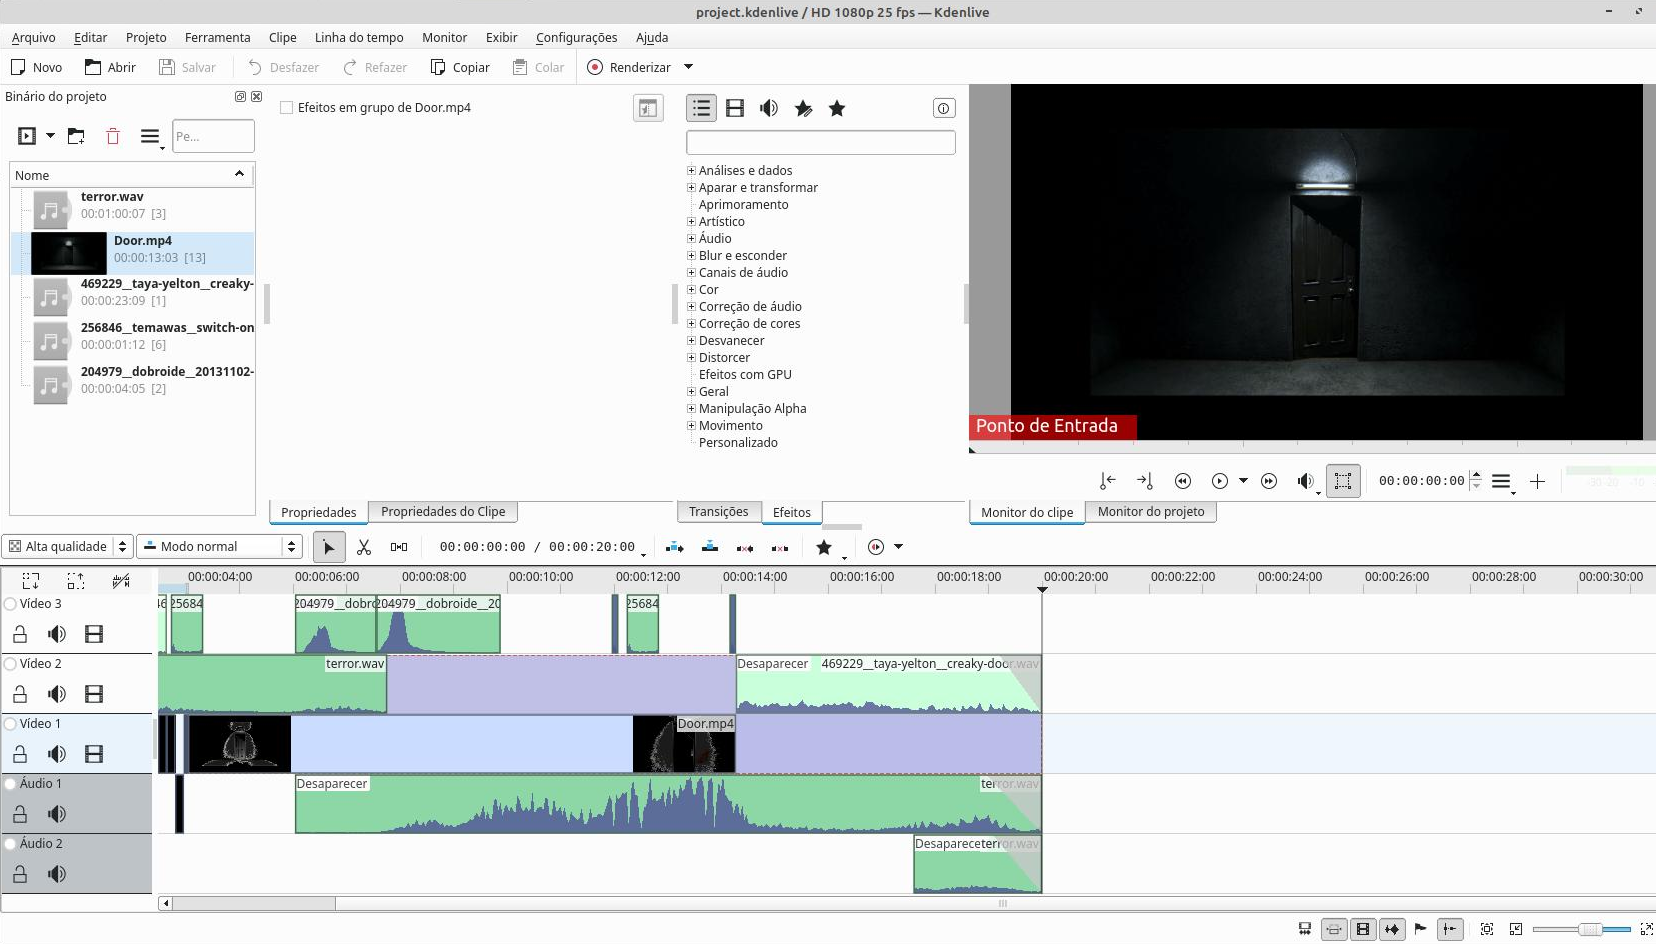This screenshot has height=944, width=1656.
Task: Delete selected clip using trash icon in bin
Action: click(x=113, y=136)
